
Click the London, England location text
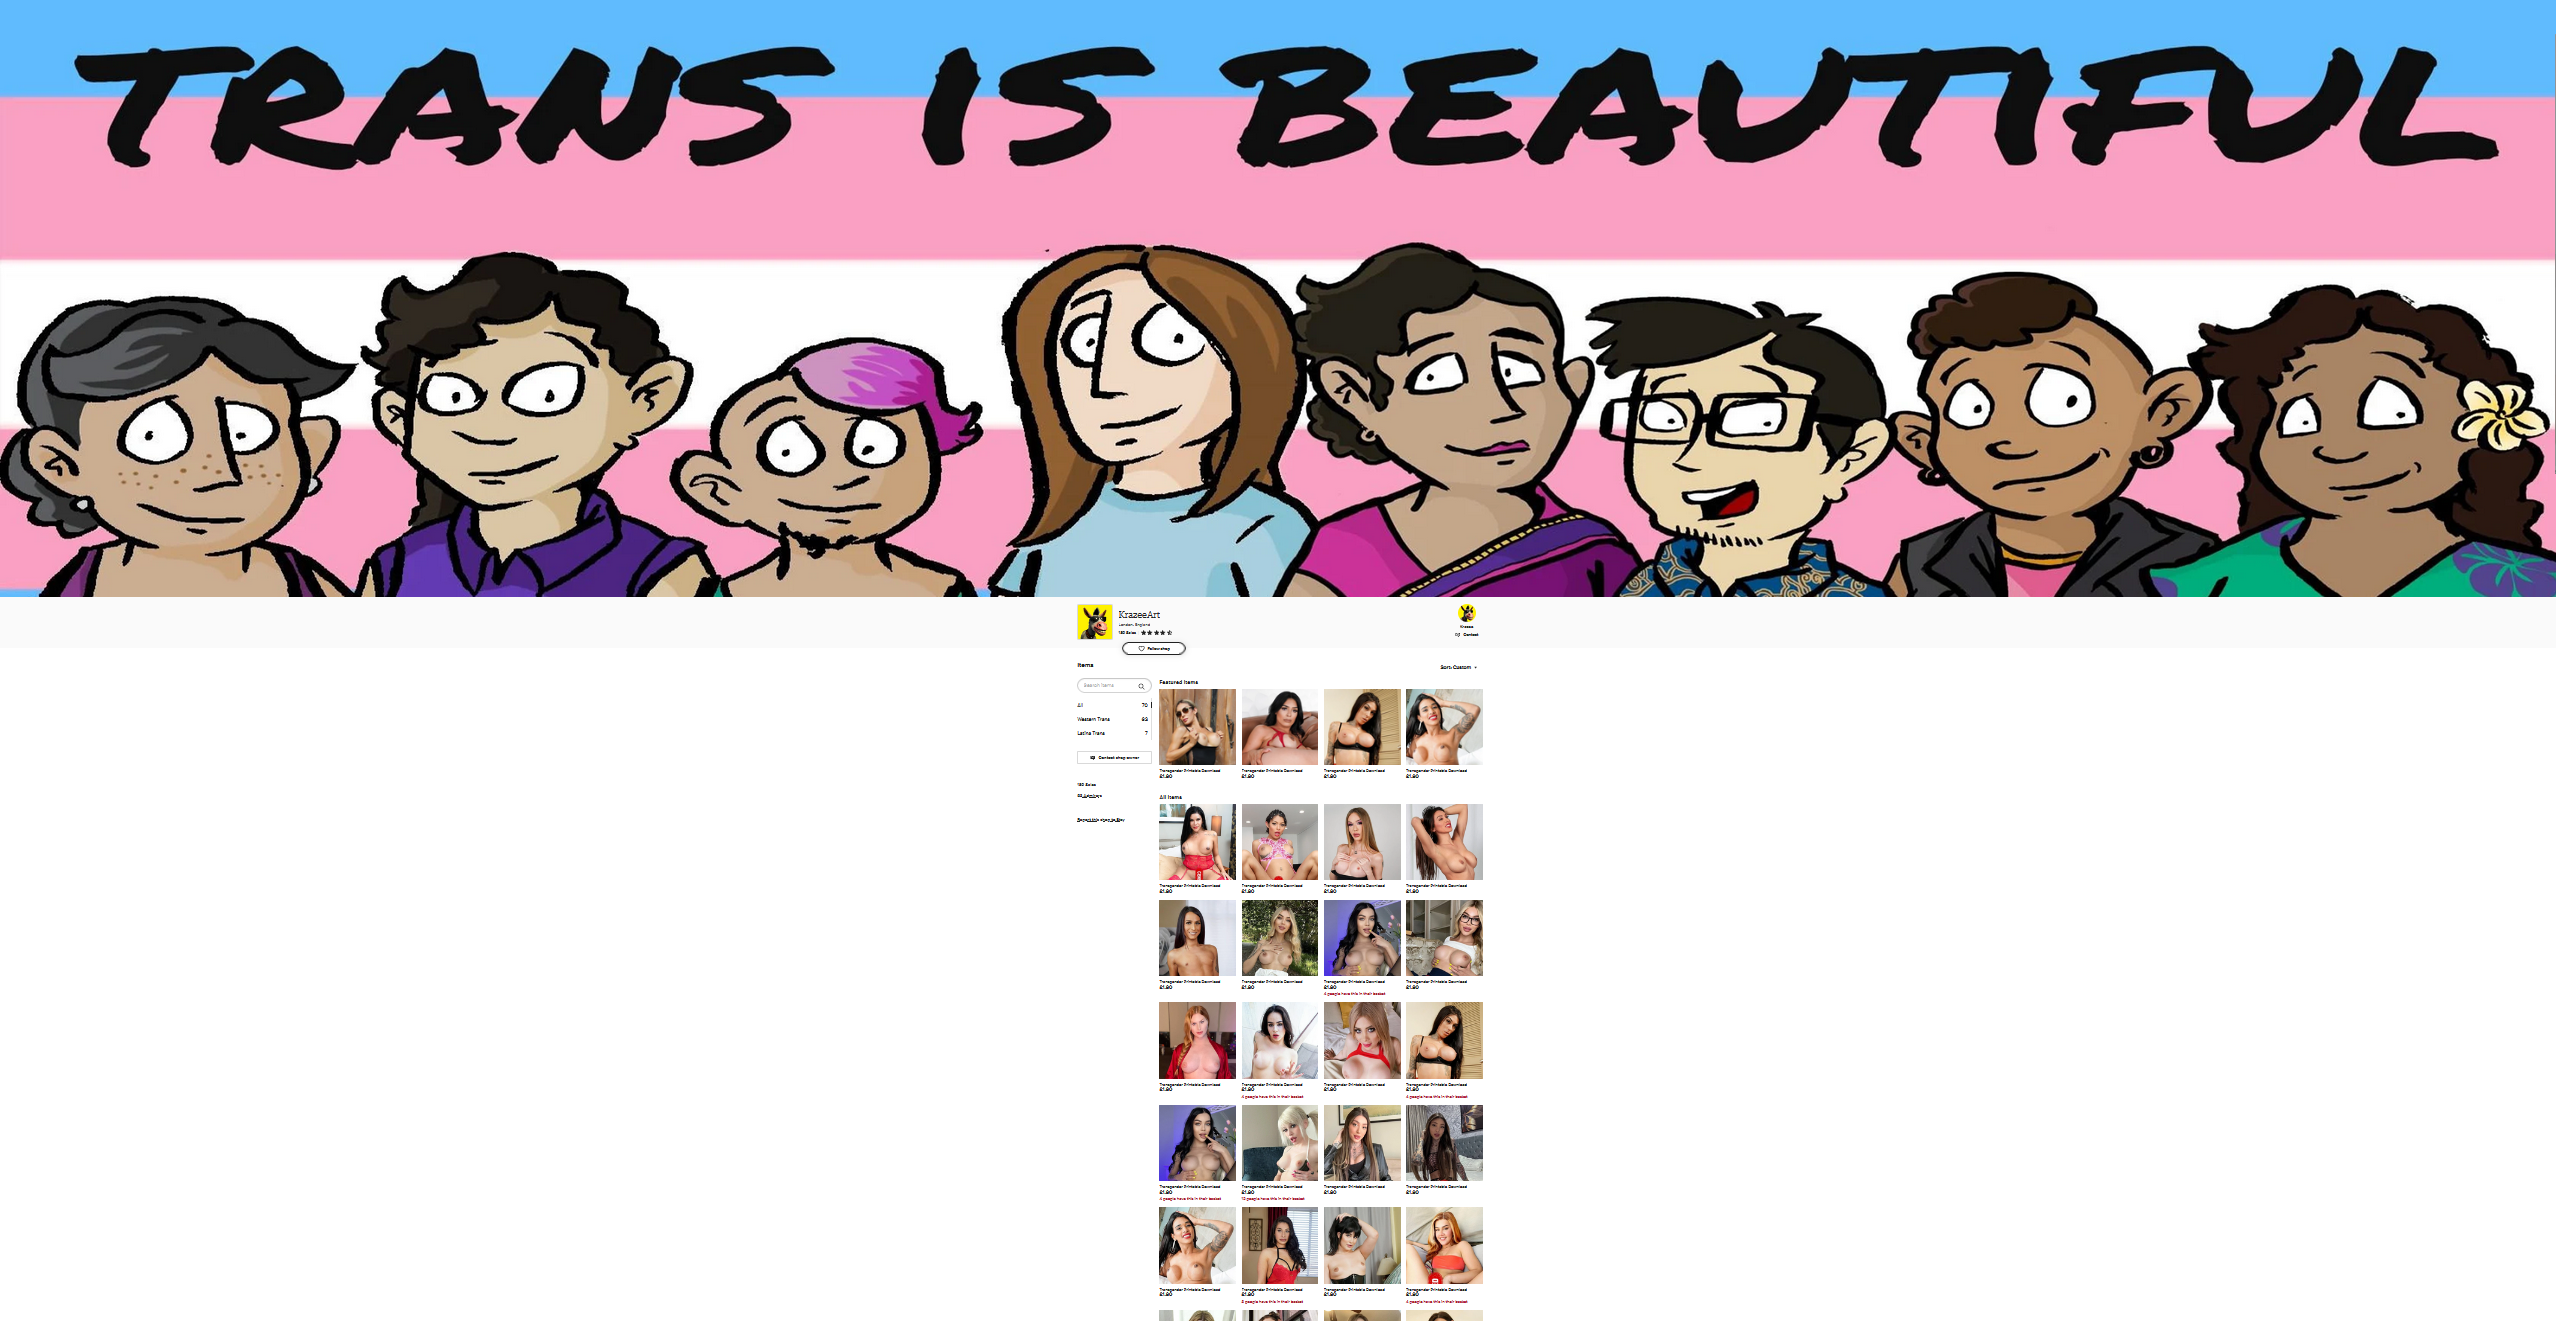(1134, 625)
